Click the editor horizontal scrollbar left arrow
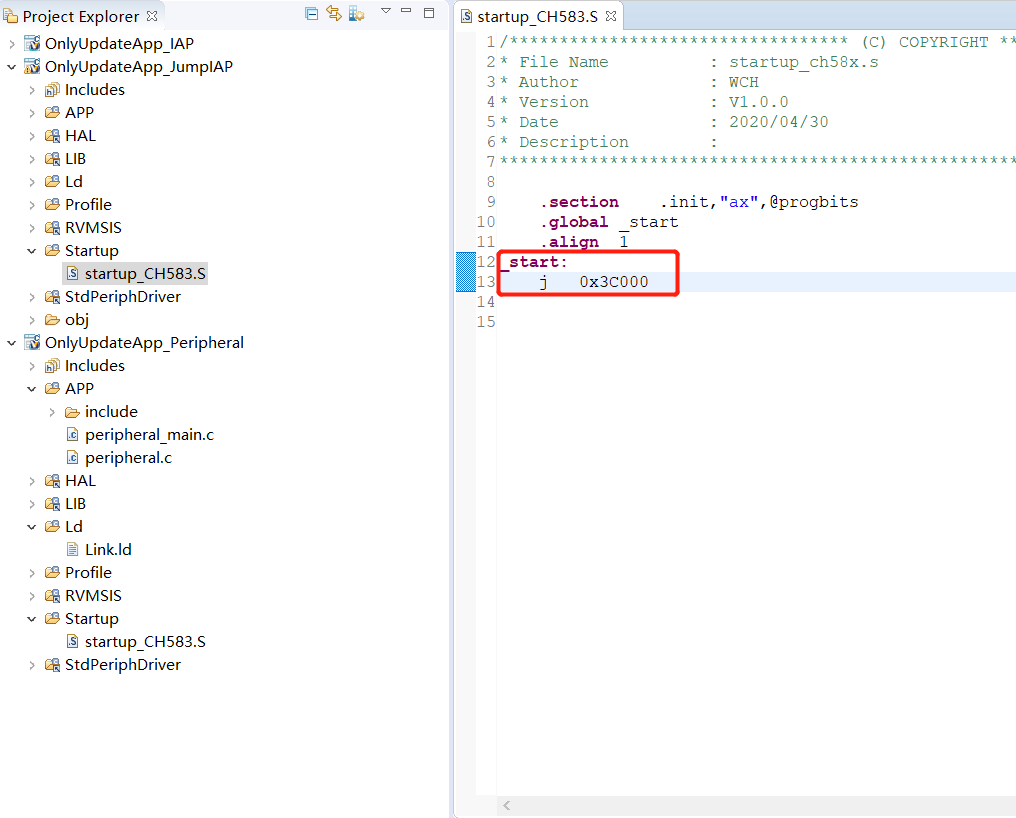This screenshot has height=818, width=1016. point(507,805)
